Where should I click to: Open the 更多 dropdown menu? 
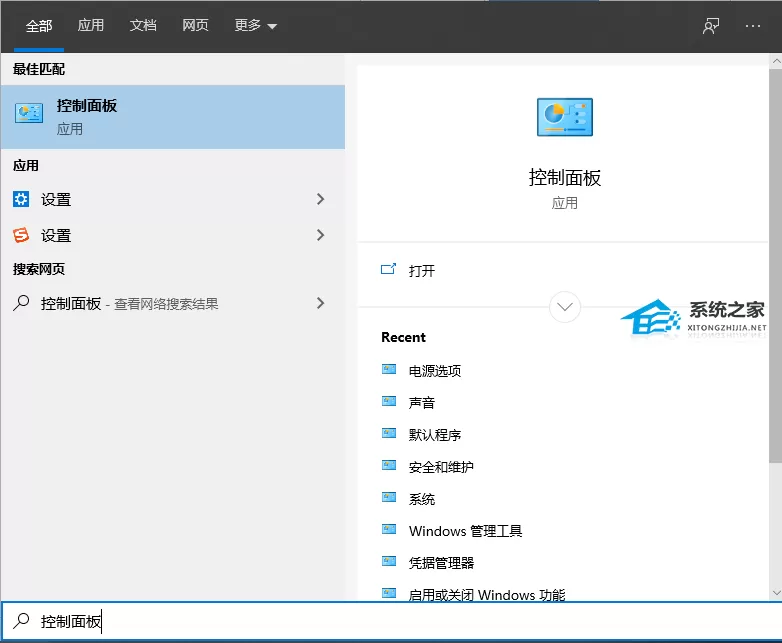(x=255, y=25)
